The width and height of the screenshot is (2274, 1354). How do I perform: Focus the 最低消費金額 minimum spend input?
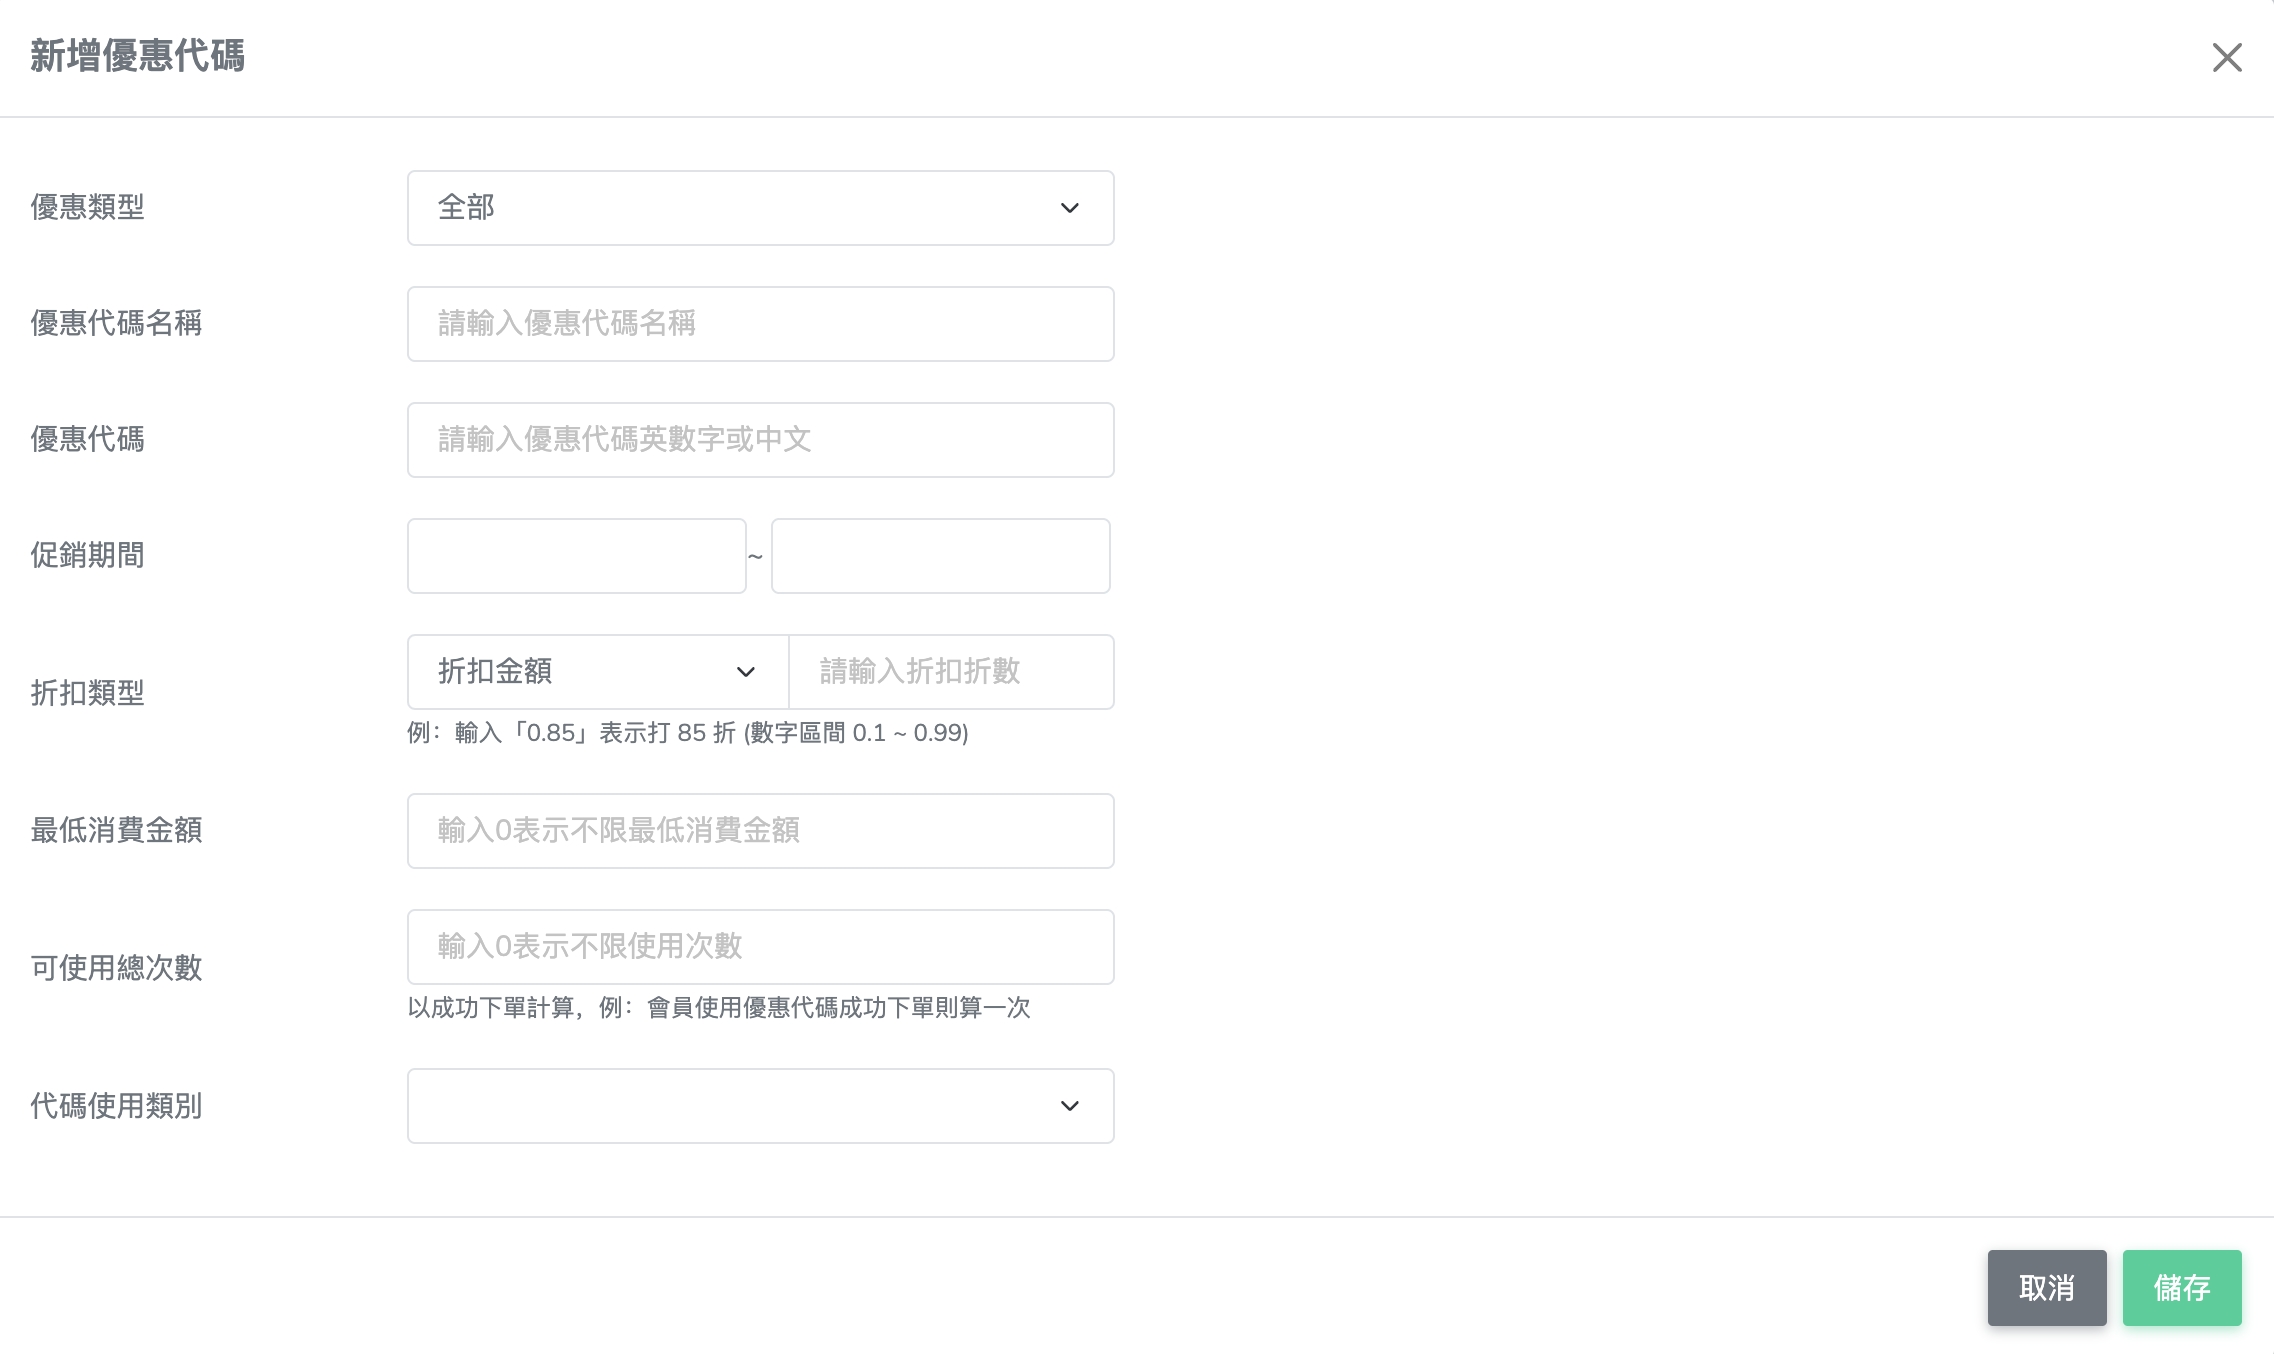760,831
